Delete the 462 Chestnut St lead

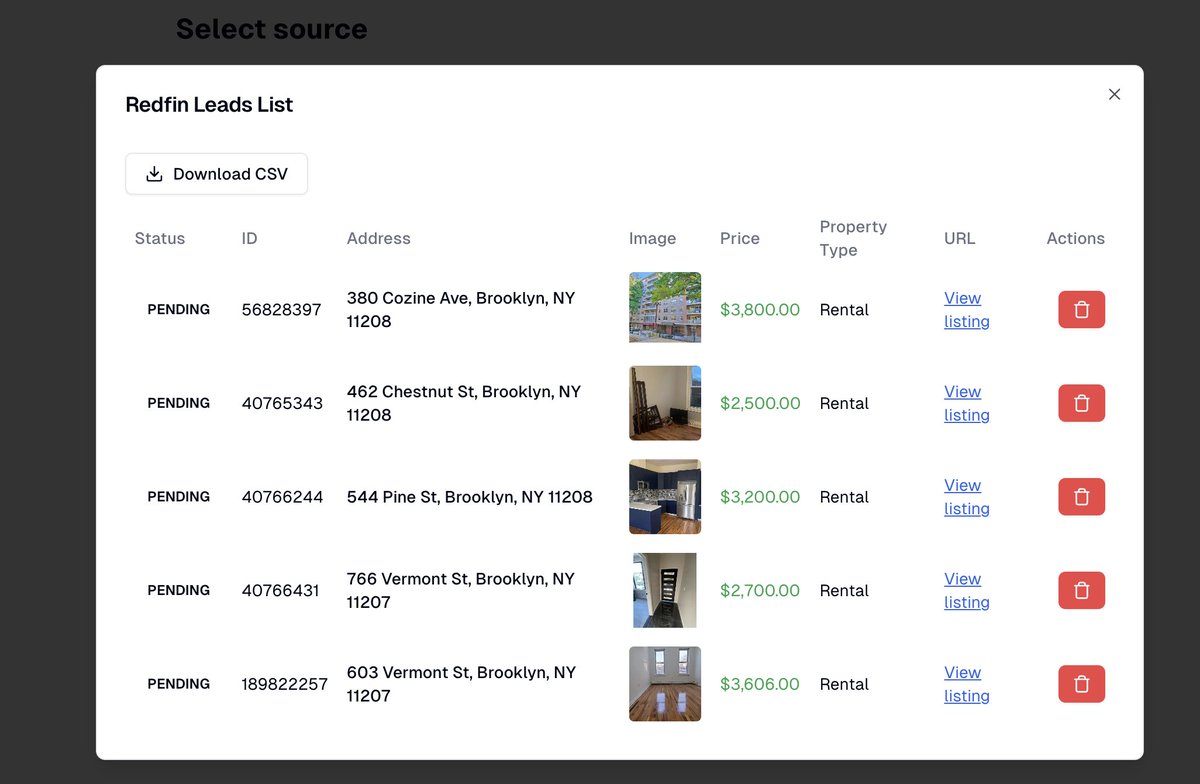[x=1081, y=403]
